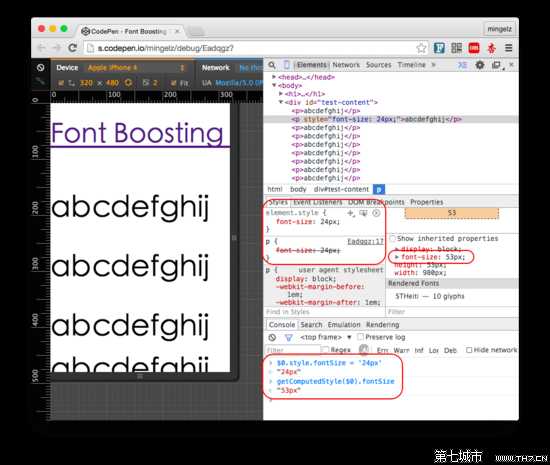This screenshot has height=465, width=550.
Task: Collapse the body element node
Action: point(274,85)
